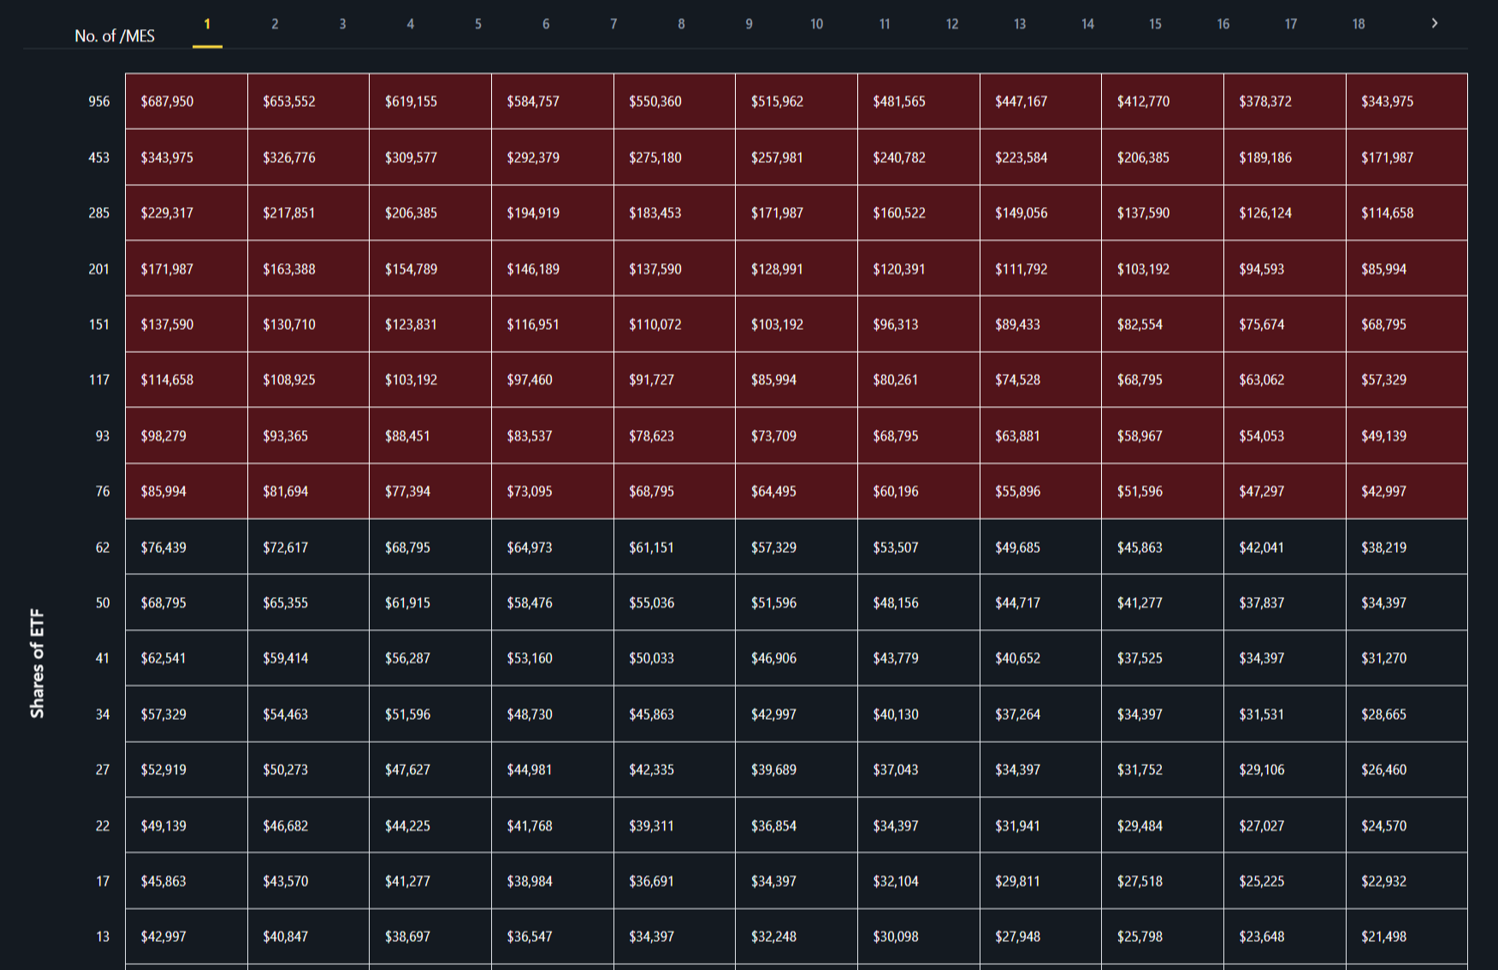Click the $52,919 cell
The image size is (1498, 971).
[x=186, y=770]
